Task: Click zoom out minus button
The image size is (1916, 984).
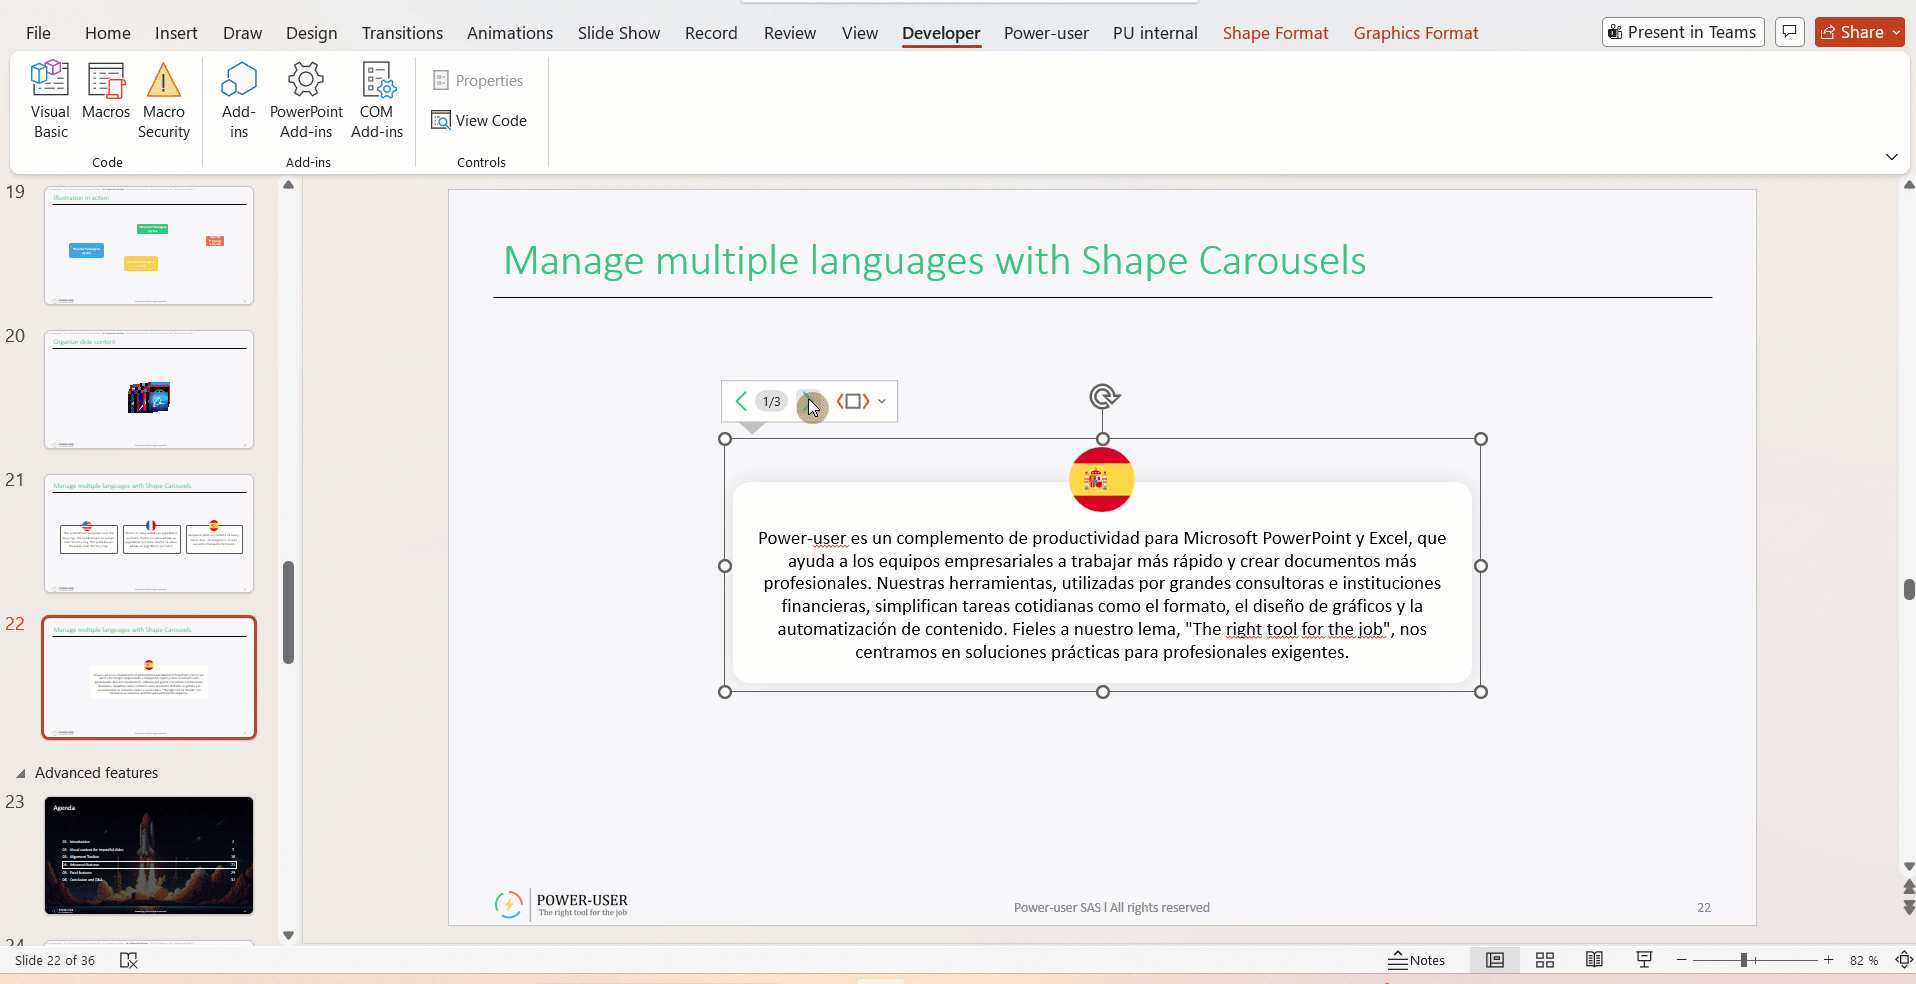Action: tap(1682, 960)
